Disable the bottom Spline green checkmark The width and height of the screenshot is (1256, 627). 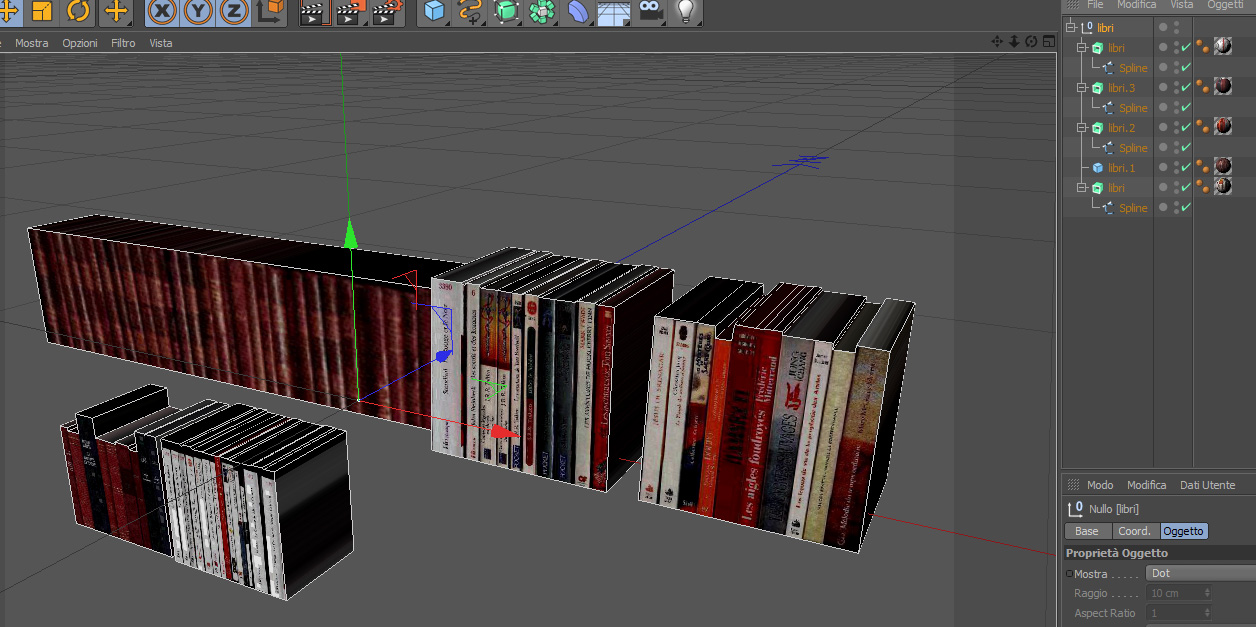(1186, 207)
